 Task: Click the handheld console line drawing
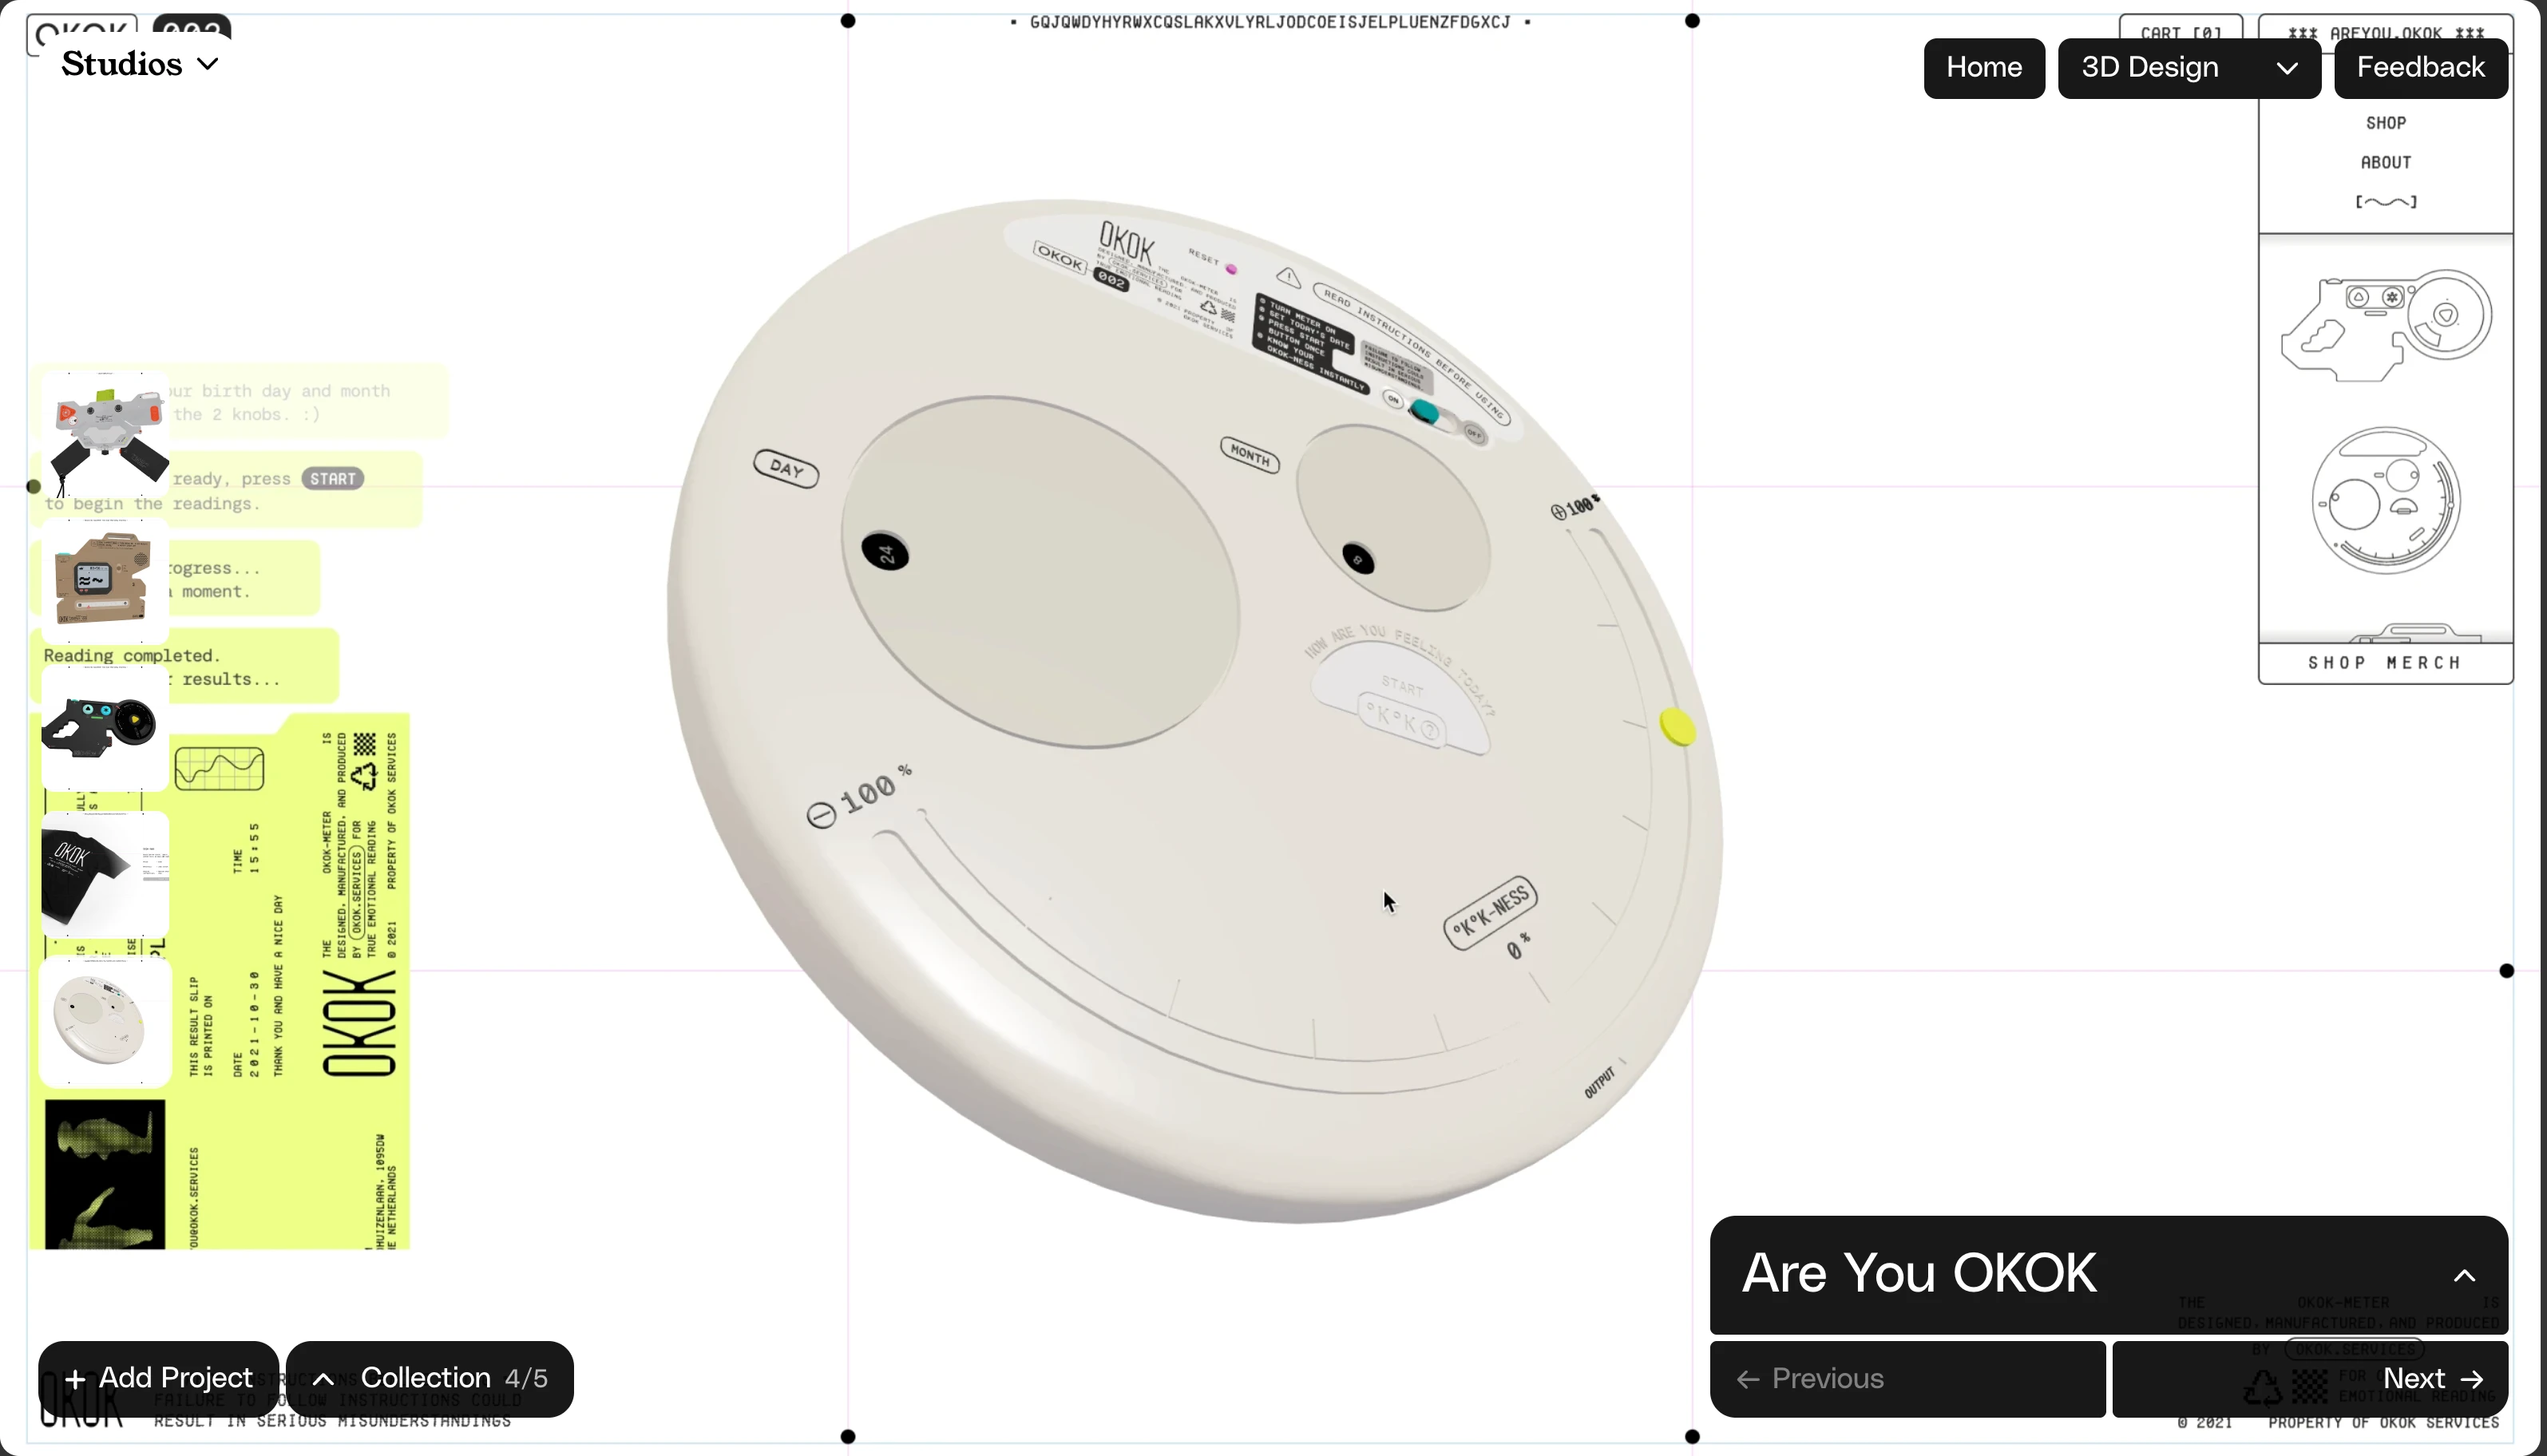(x=2385, y=325)
